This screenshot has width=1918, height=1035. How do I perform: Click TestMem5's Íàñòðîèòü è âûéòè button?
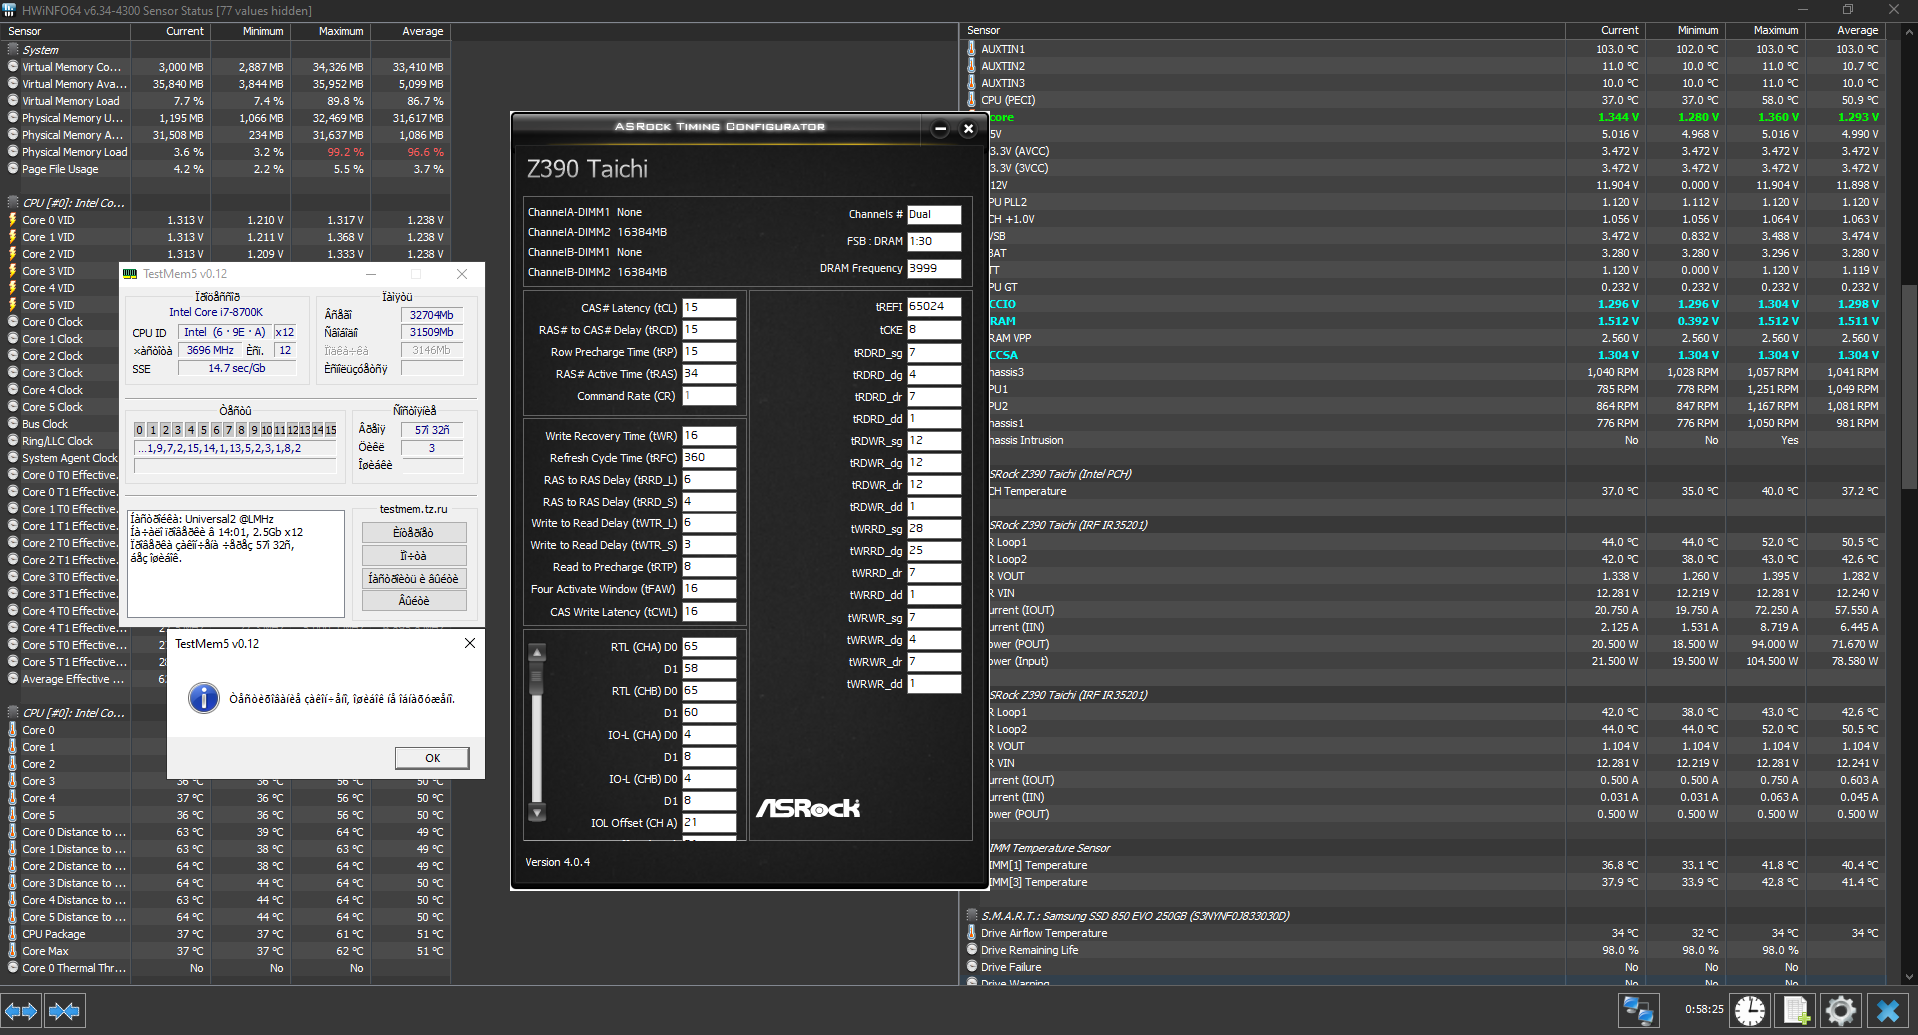pyautogui.click(x=414, y=579)
